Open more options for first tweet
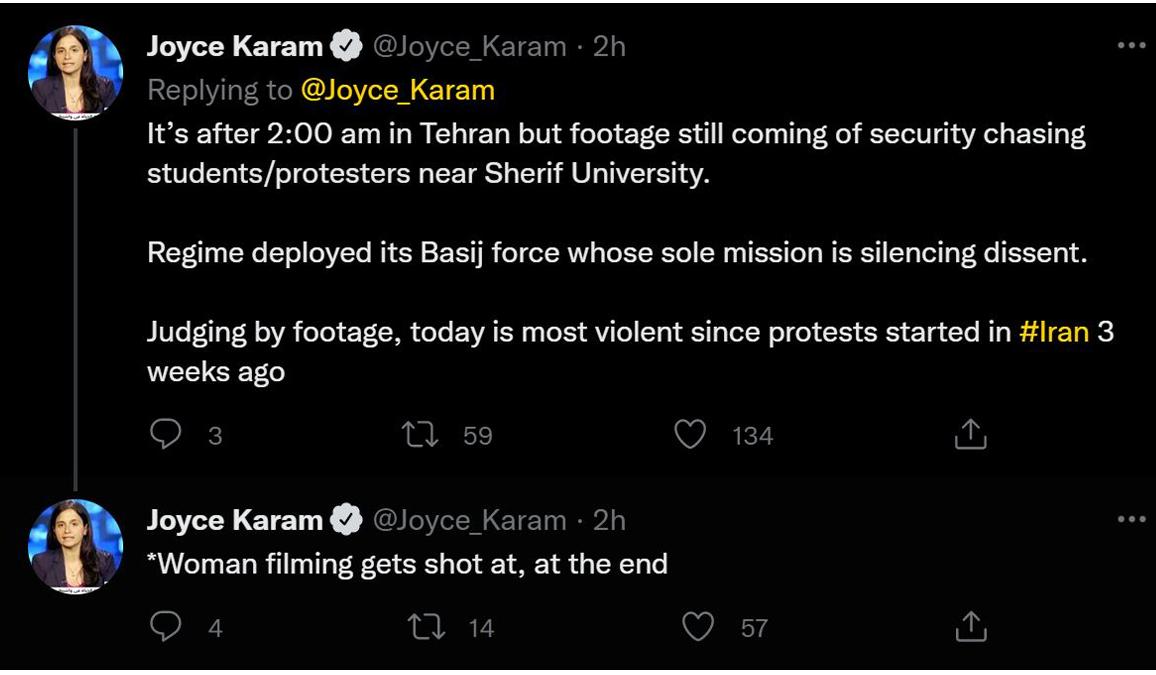 [x=1130, y=46]
